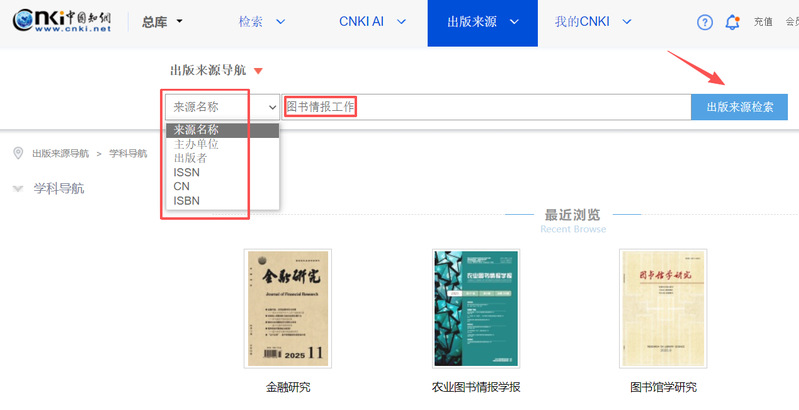The image size is (799, 410).
Task: Open the 来源名称 search field combo box
Action: 222,107
